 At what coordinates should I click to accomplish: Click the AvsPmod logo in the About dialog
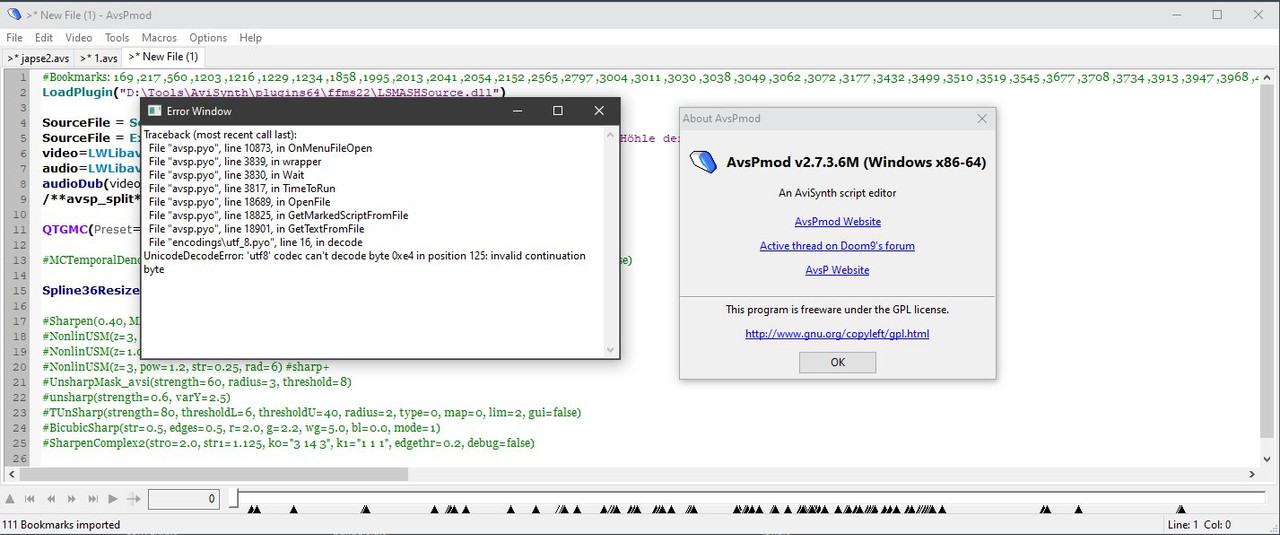(x=704, y=162)
